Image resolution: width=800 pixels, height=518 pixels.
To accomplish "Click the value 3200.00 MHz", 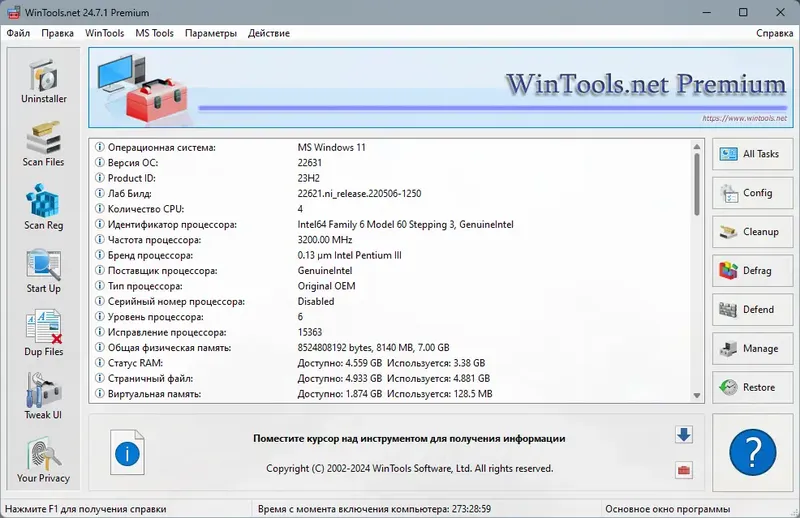I will click(x=325, y=239).
